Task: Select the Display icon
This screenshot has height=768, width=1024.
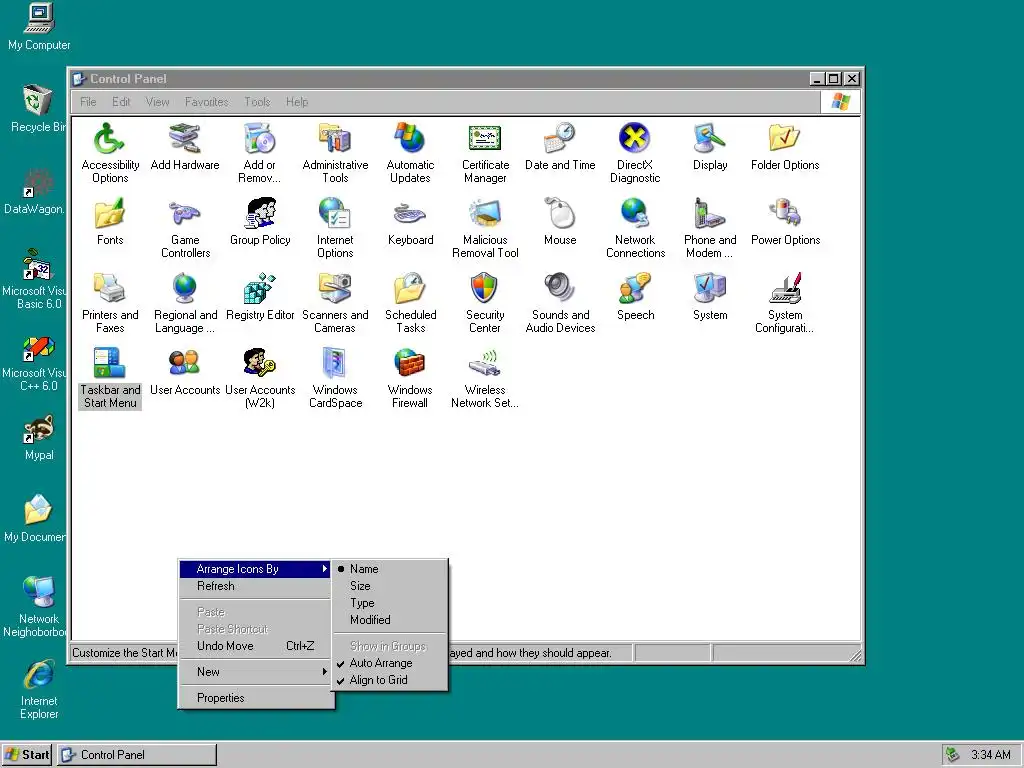Action: click(710, 138)
